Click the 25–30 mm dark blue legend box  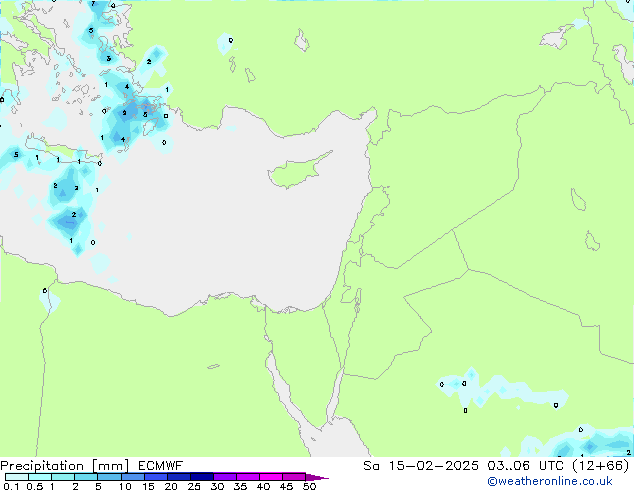[x=201, y=477]
